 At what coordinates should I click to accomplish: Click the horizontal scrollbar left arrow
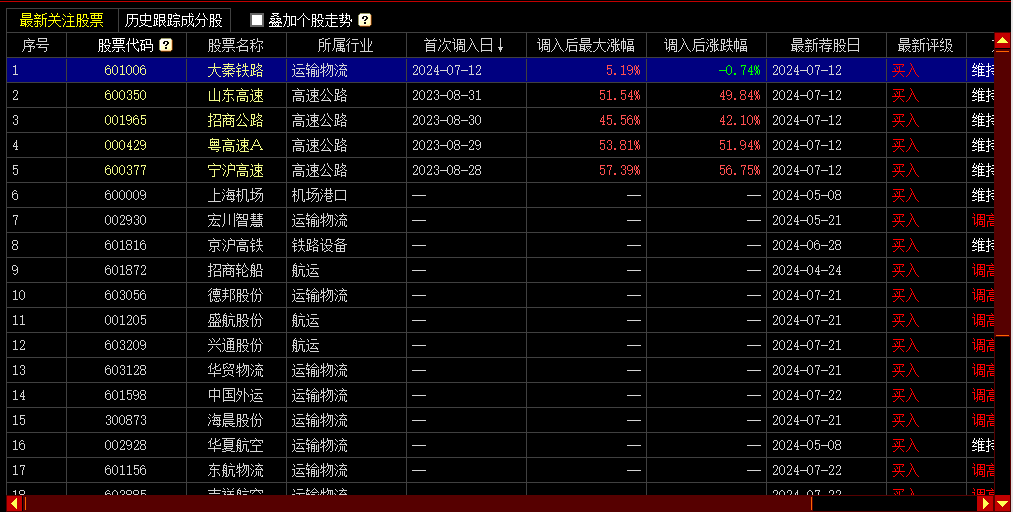coord(14,503)
